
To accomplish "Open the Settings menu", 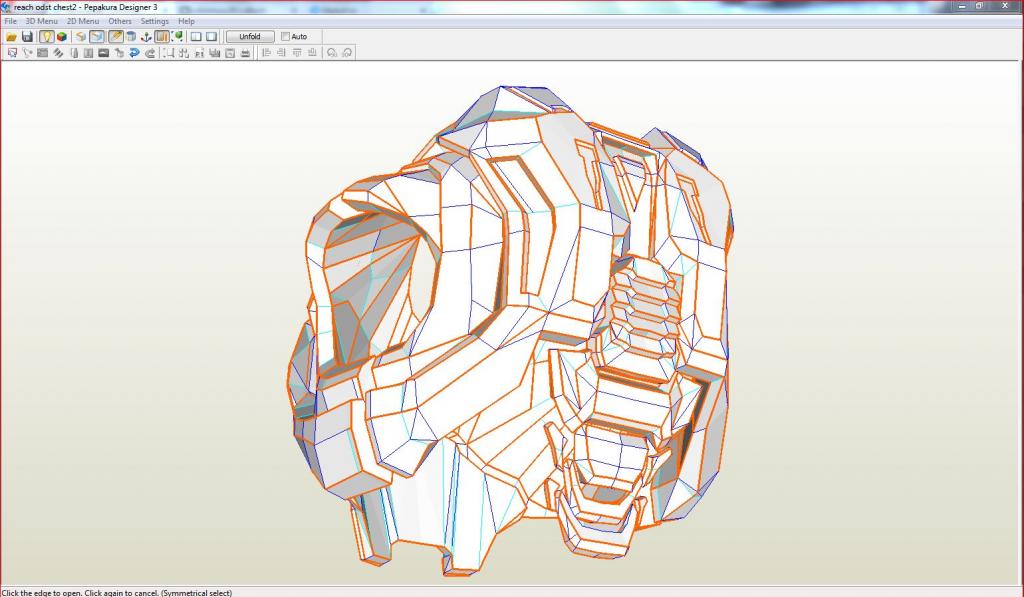I will tap(155, 21).
